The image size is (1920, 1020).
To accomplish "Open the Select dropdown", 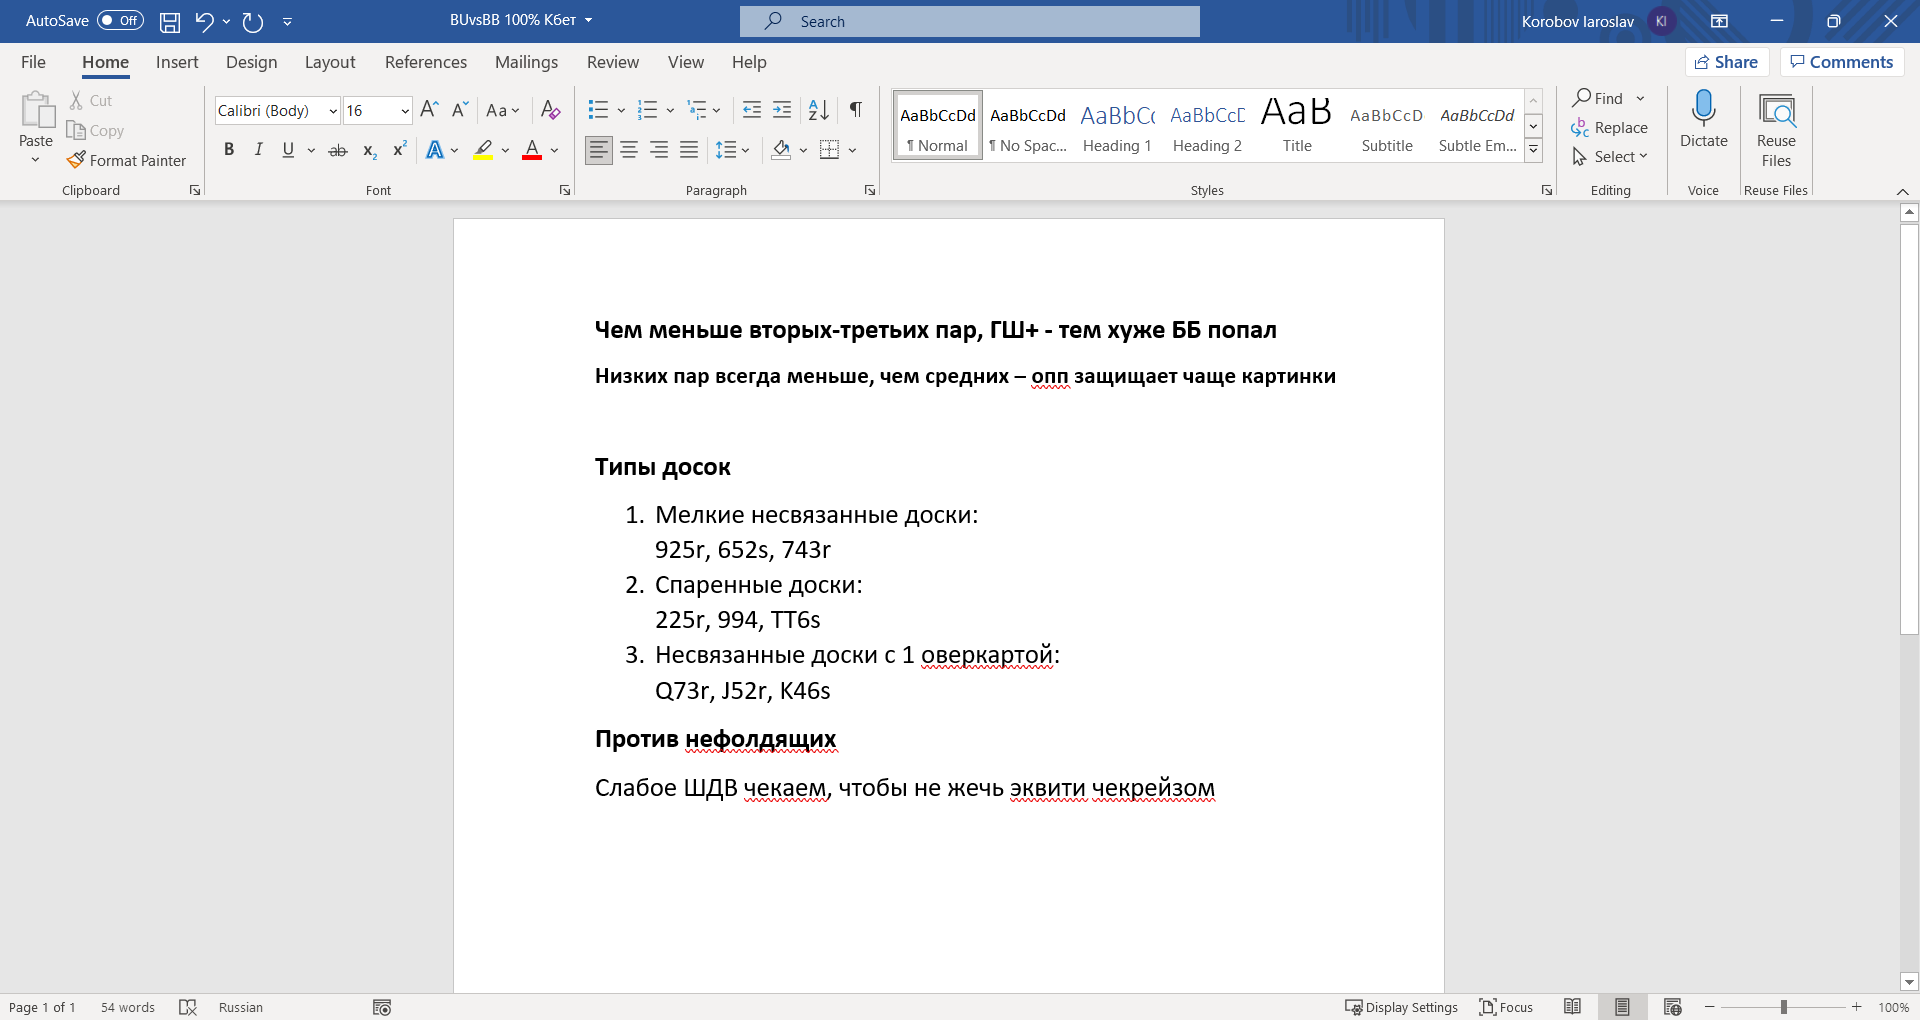I will click(x=1609, y=157).
